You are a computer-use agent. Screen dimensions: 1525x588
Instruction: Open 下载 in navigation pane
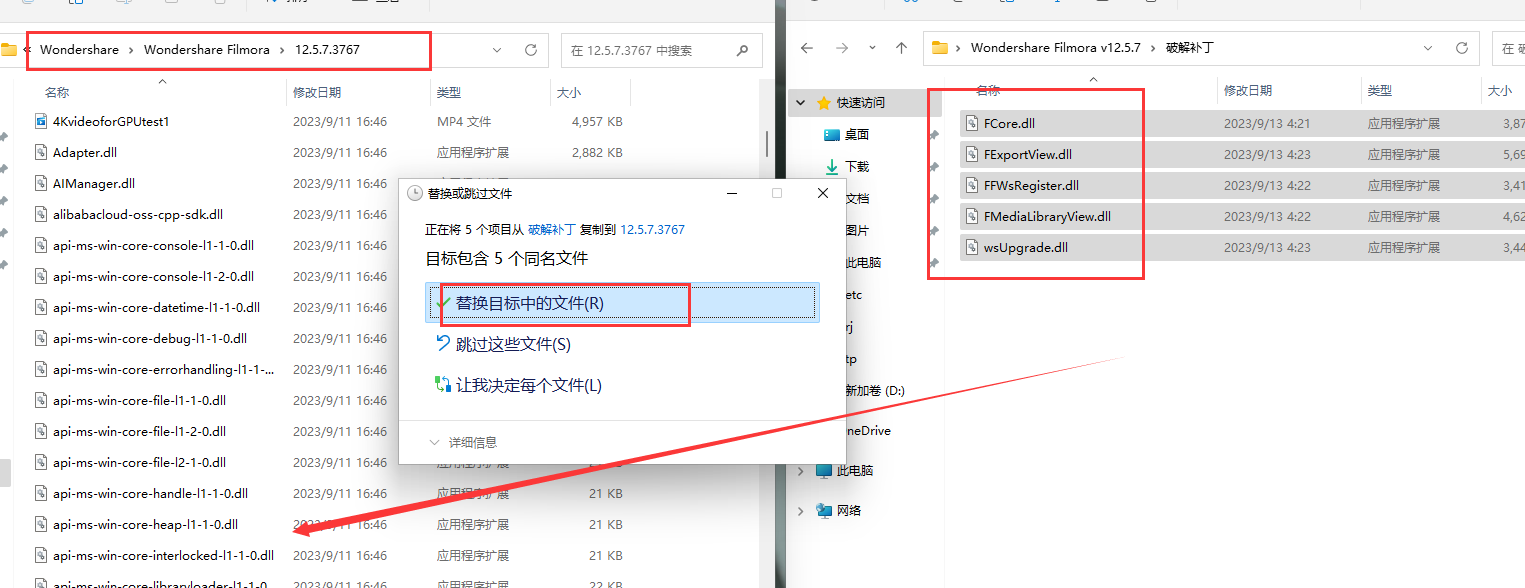[857, 166]
